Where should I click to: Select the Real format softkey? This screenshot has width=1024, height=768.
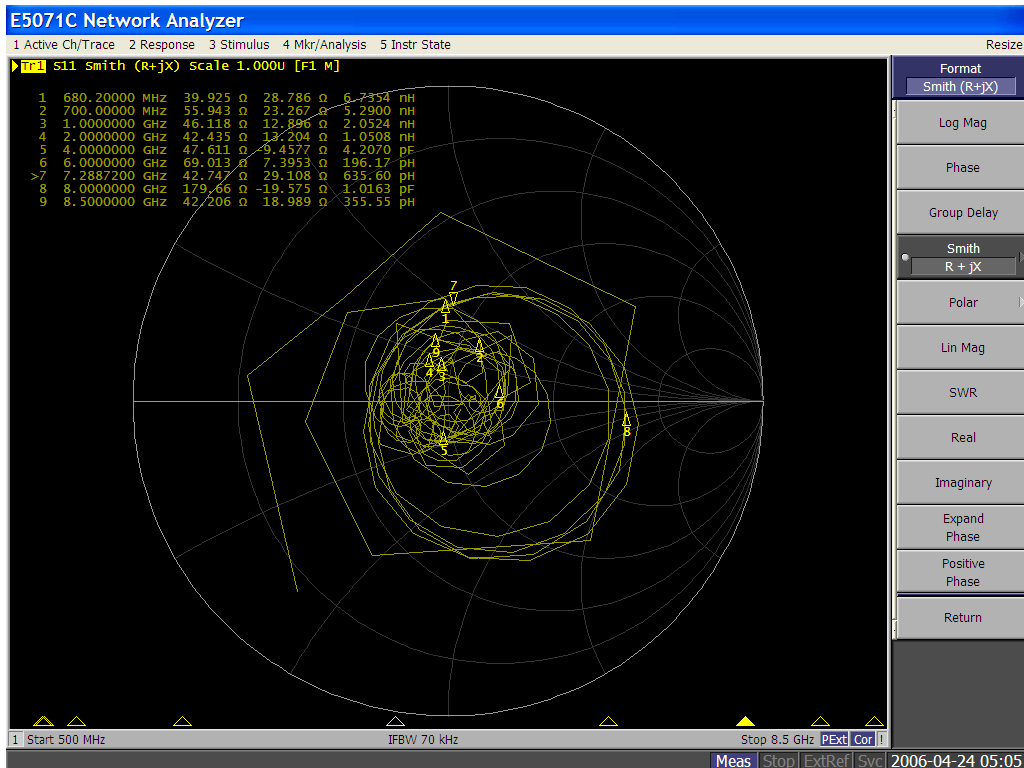coord(962,438)
